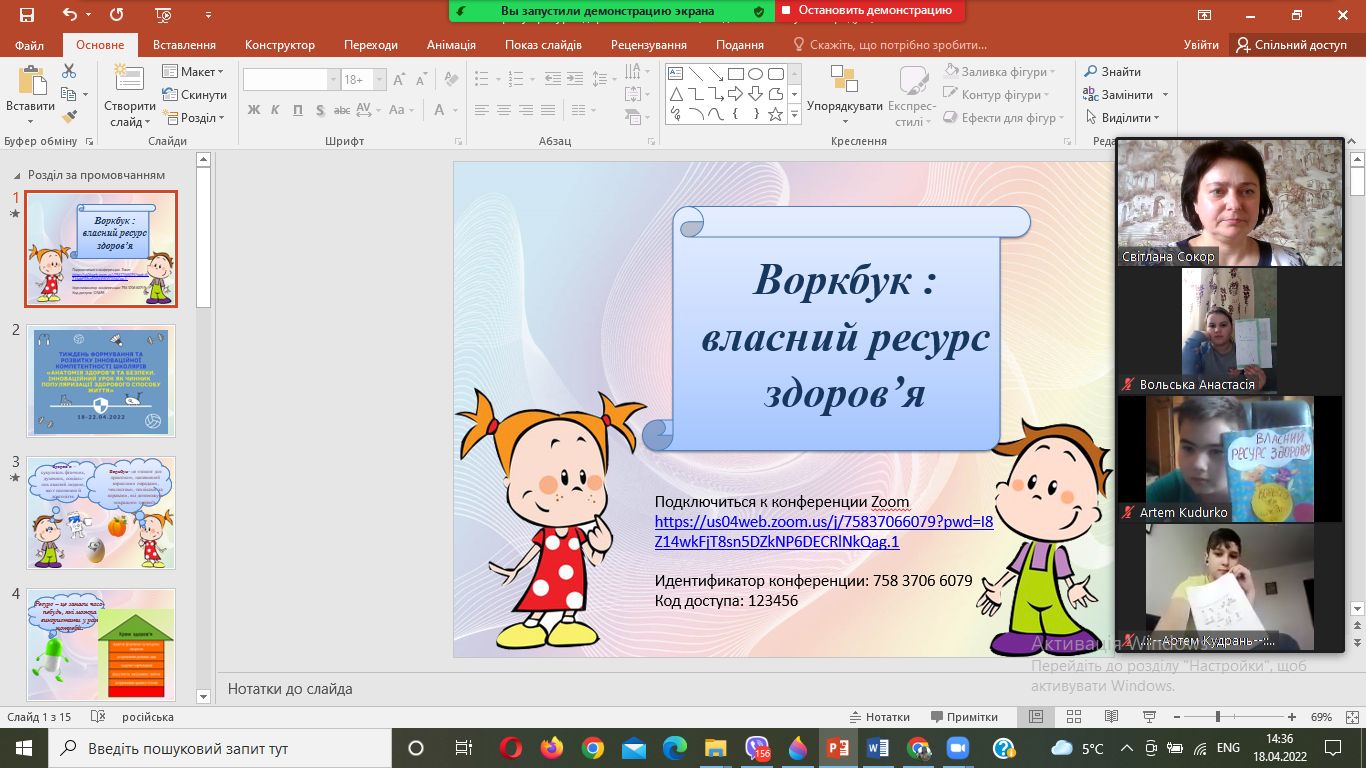Switch to the Анімація tab
Screen dimensions: 1366x768
[x=451, y=45]
